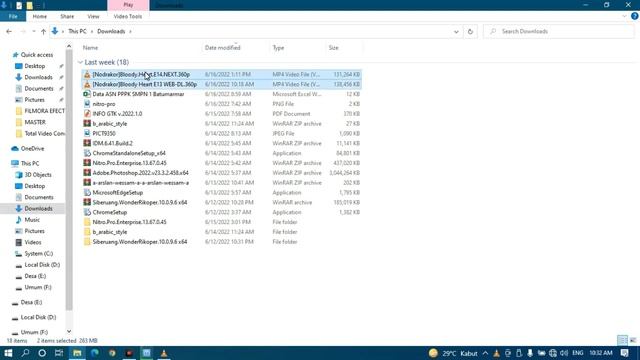This screenshot has height=360, width=640.
Task: Sort by the Name column header
Action: point(90,48)
